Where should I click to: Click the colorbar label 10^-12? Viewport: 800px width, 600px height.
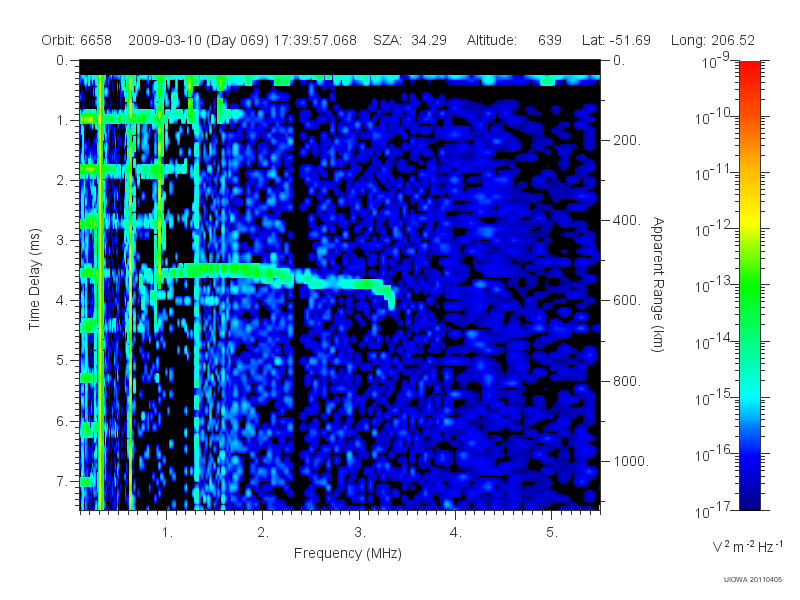pos(713,229)
